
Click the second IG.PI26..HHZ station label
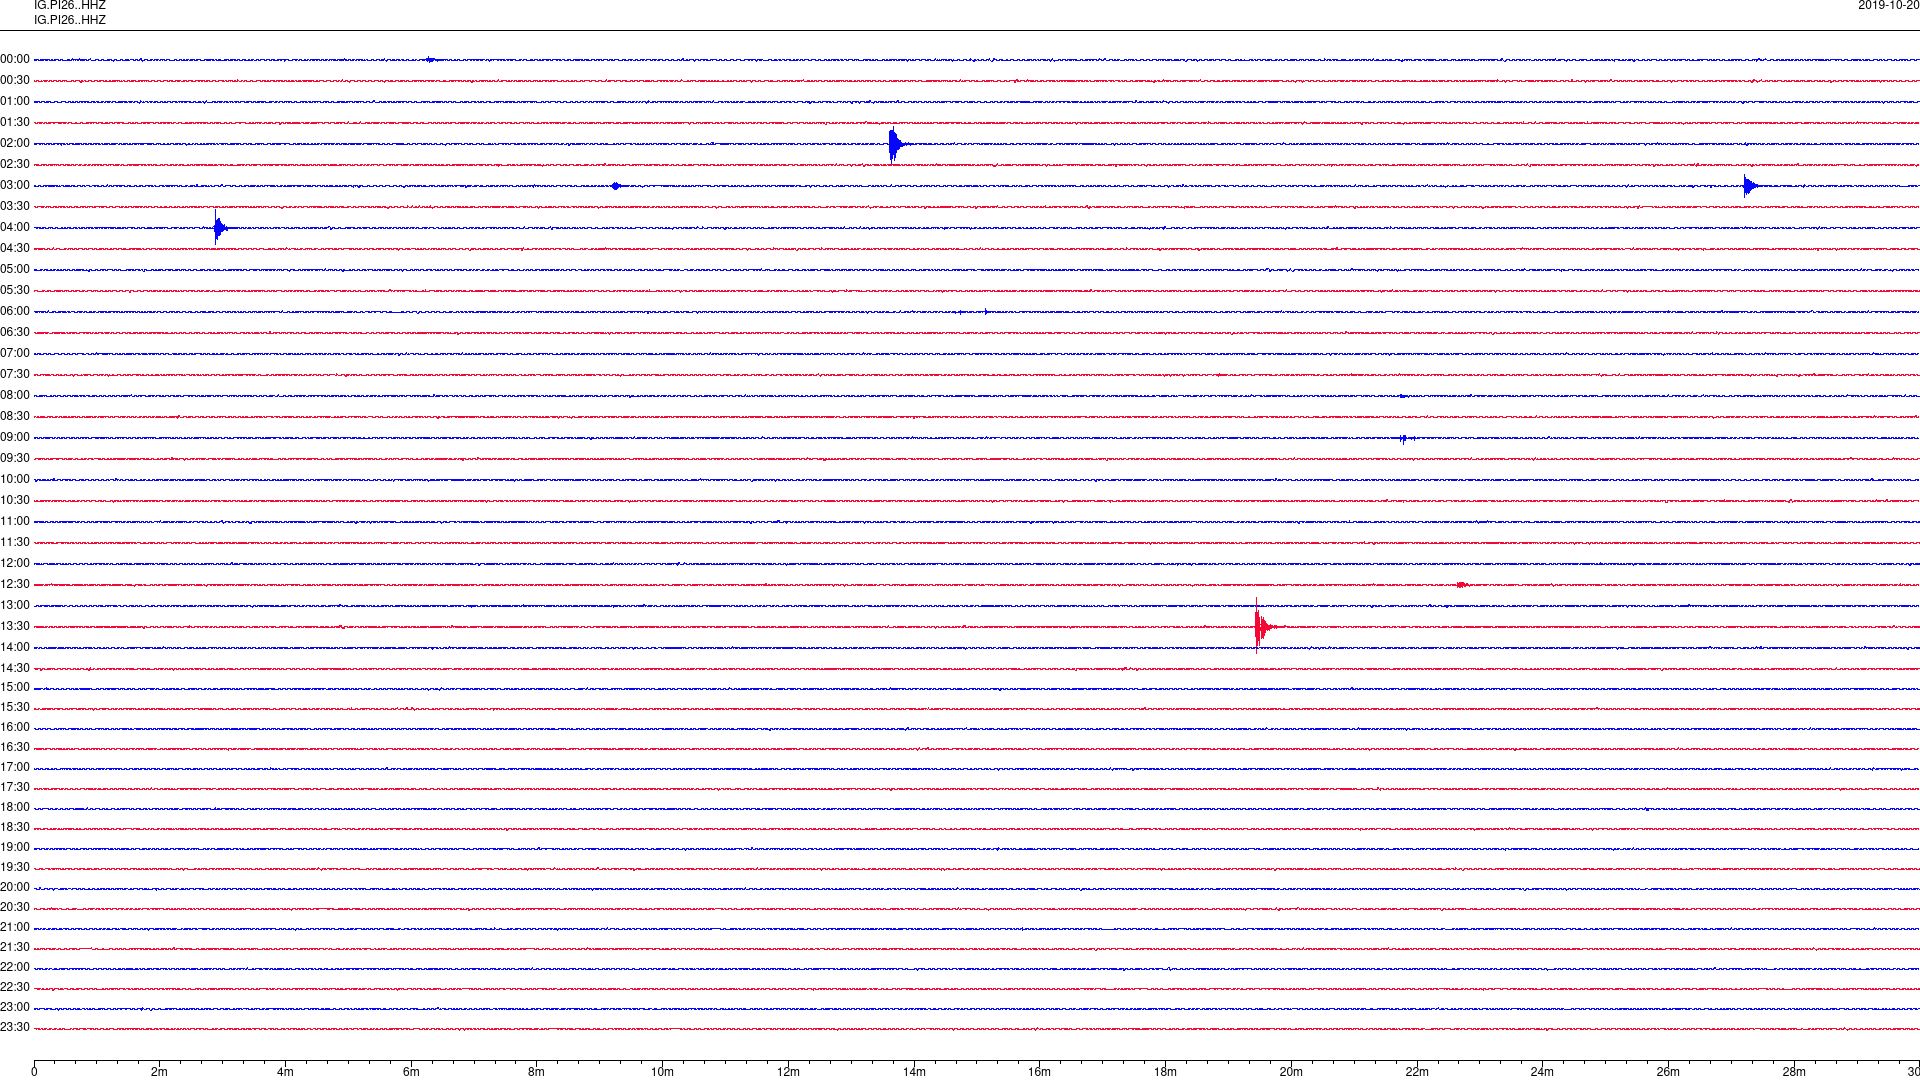70,20
